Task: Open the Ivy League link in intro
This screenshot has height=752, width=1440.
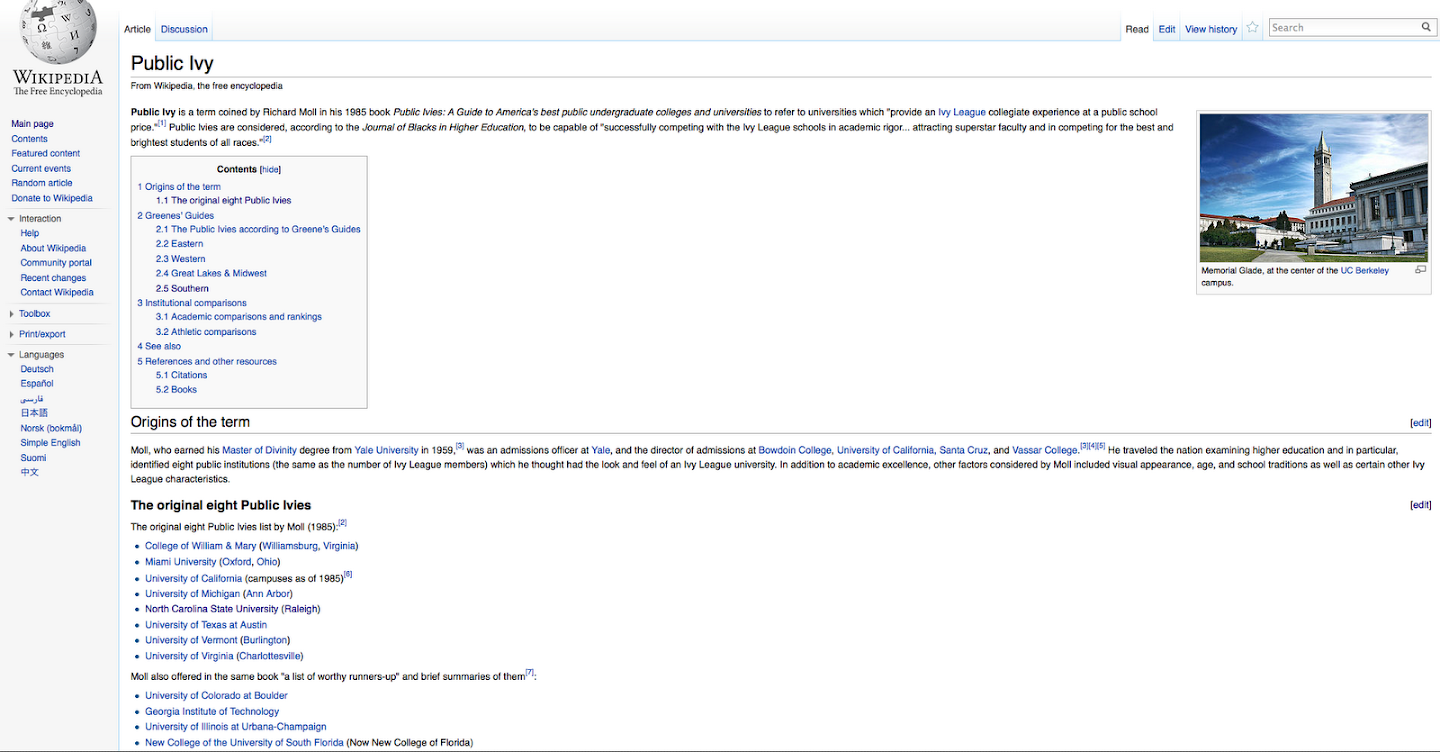Action: [962, 113]
